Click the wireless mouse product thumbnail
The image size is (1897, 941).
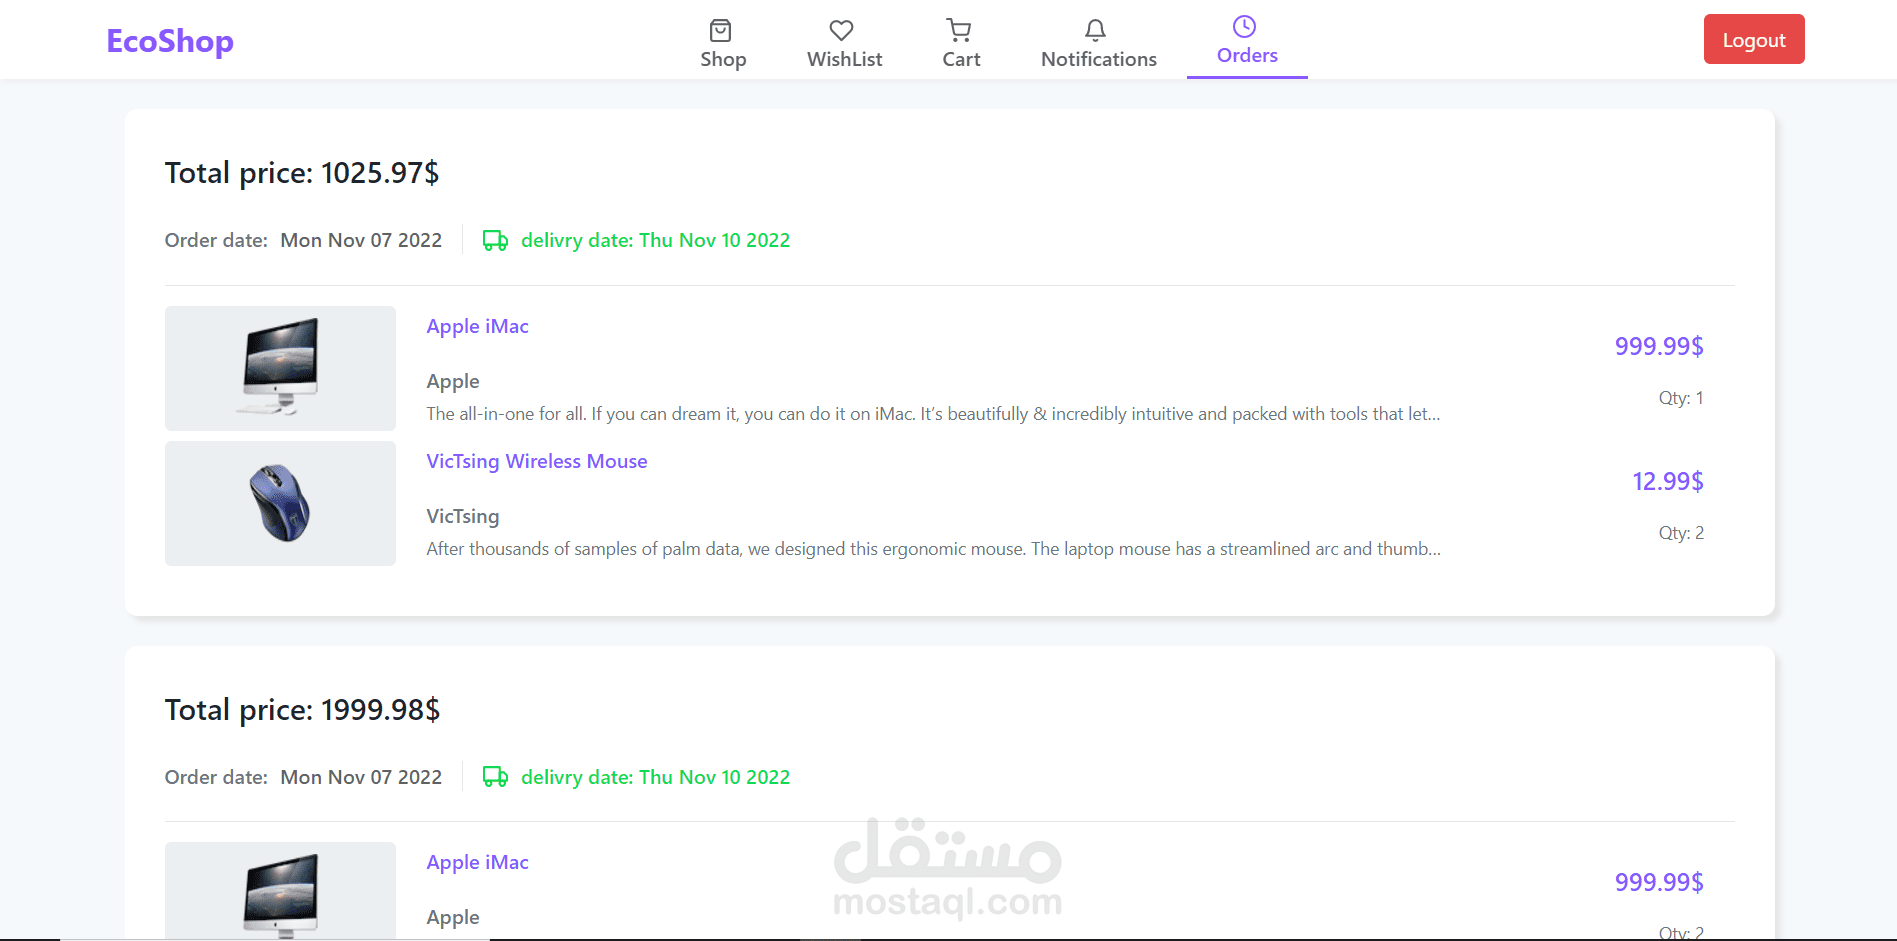[280, 503]
